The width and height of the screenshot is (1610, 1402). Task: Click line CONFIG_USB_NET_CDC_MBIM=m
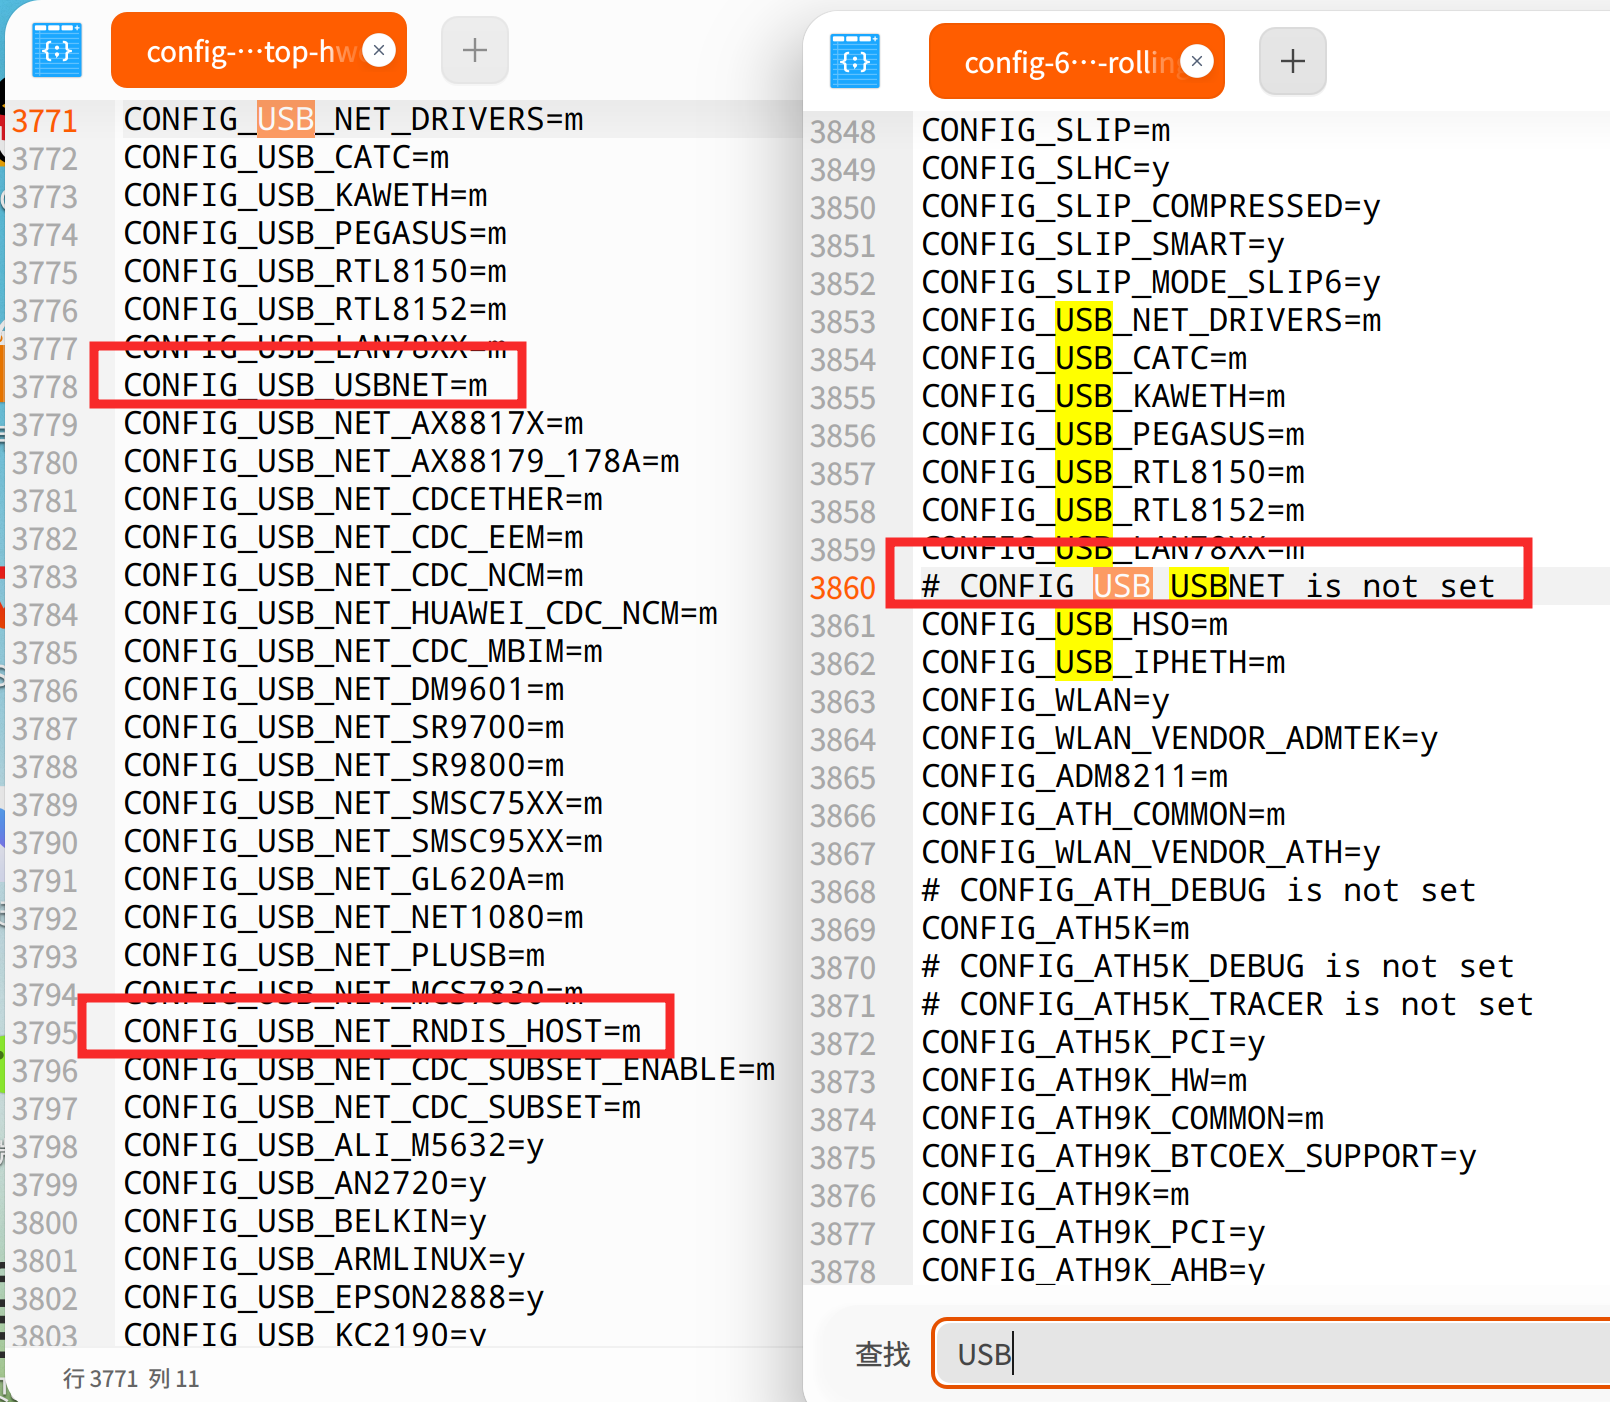point(363,651)
